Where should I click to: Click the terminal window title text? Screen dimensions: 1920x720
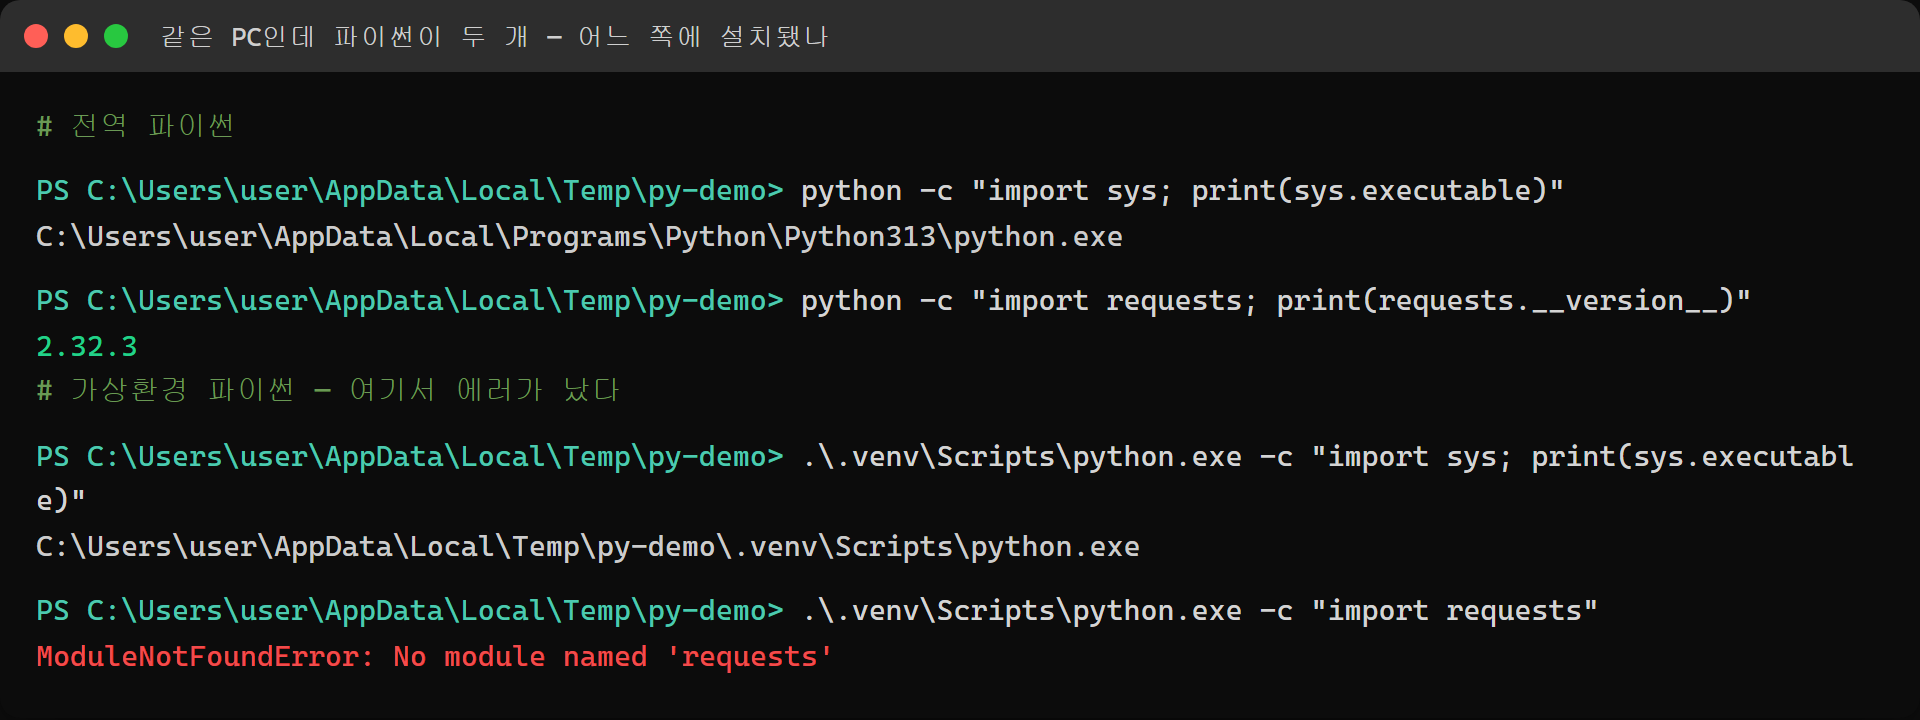click(495, 37)
